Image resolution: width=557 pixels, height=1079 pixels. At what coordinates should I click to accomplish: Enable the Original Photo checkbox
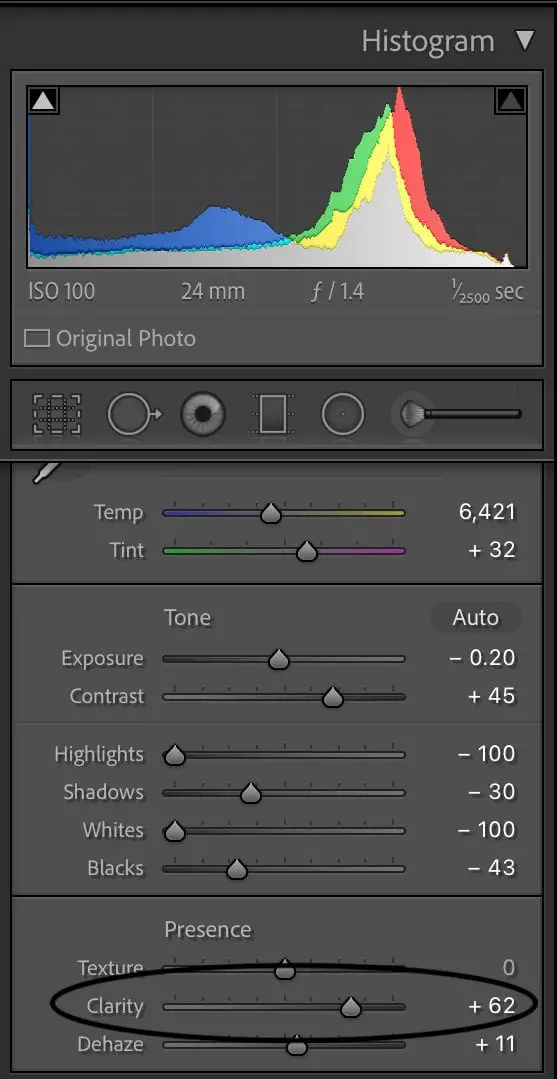[x=36, y=339]
